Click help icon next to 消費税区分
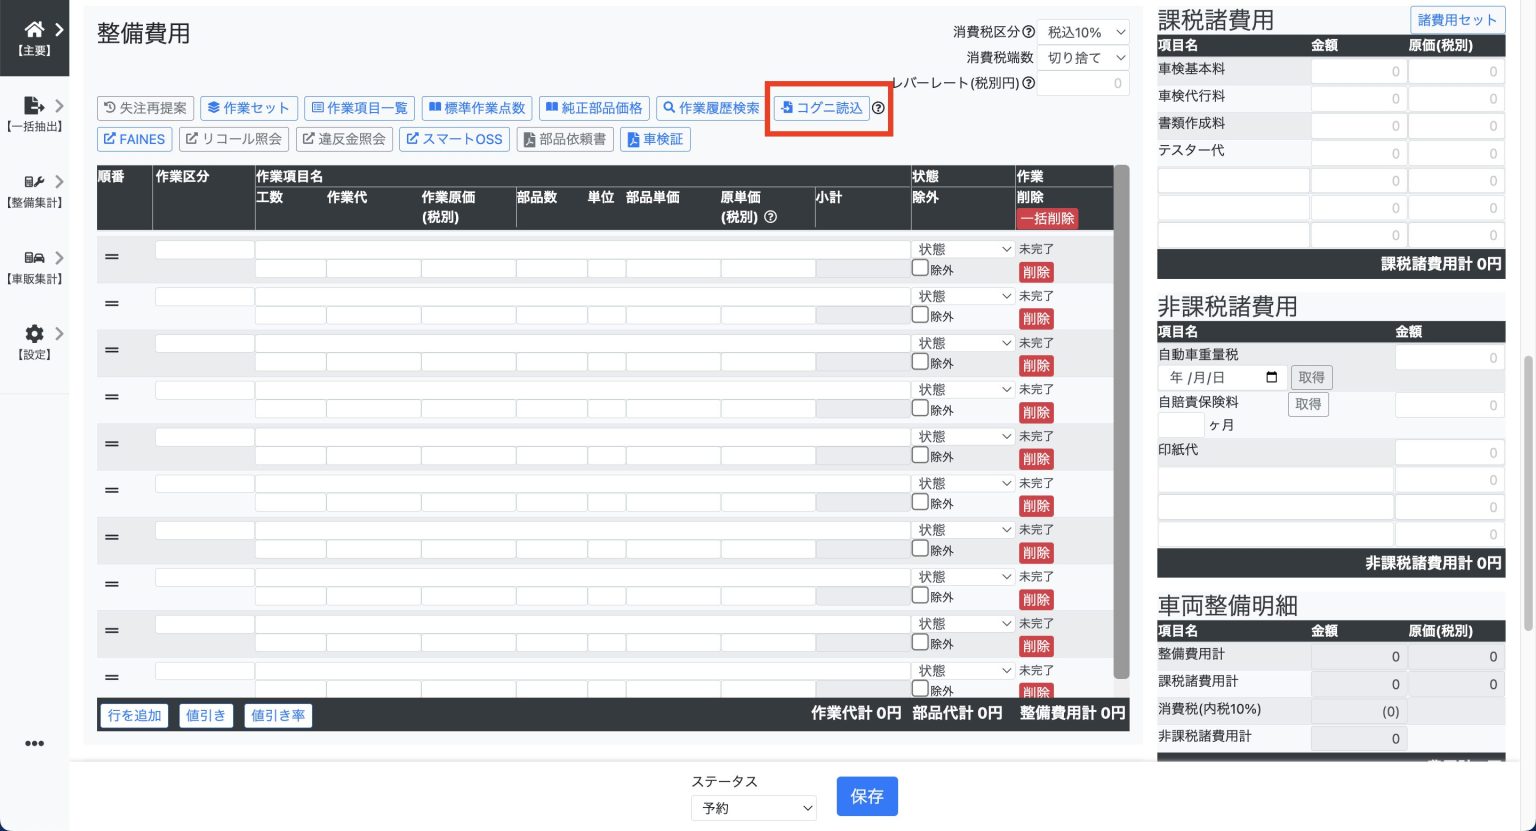The width and height of the screenshot is (1536, 831). 1028,32
